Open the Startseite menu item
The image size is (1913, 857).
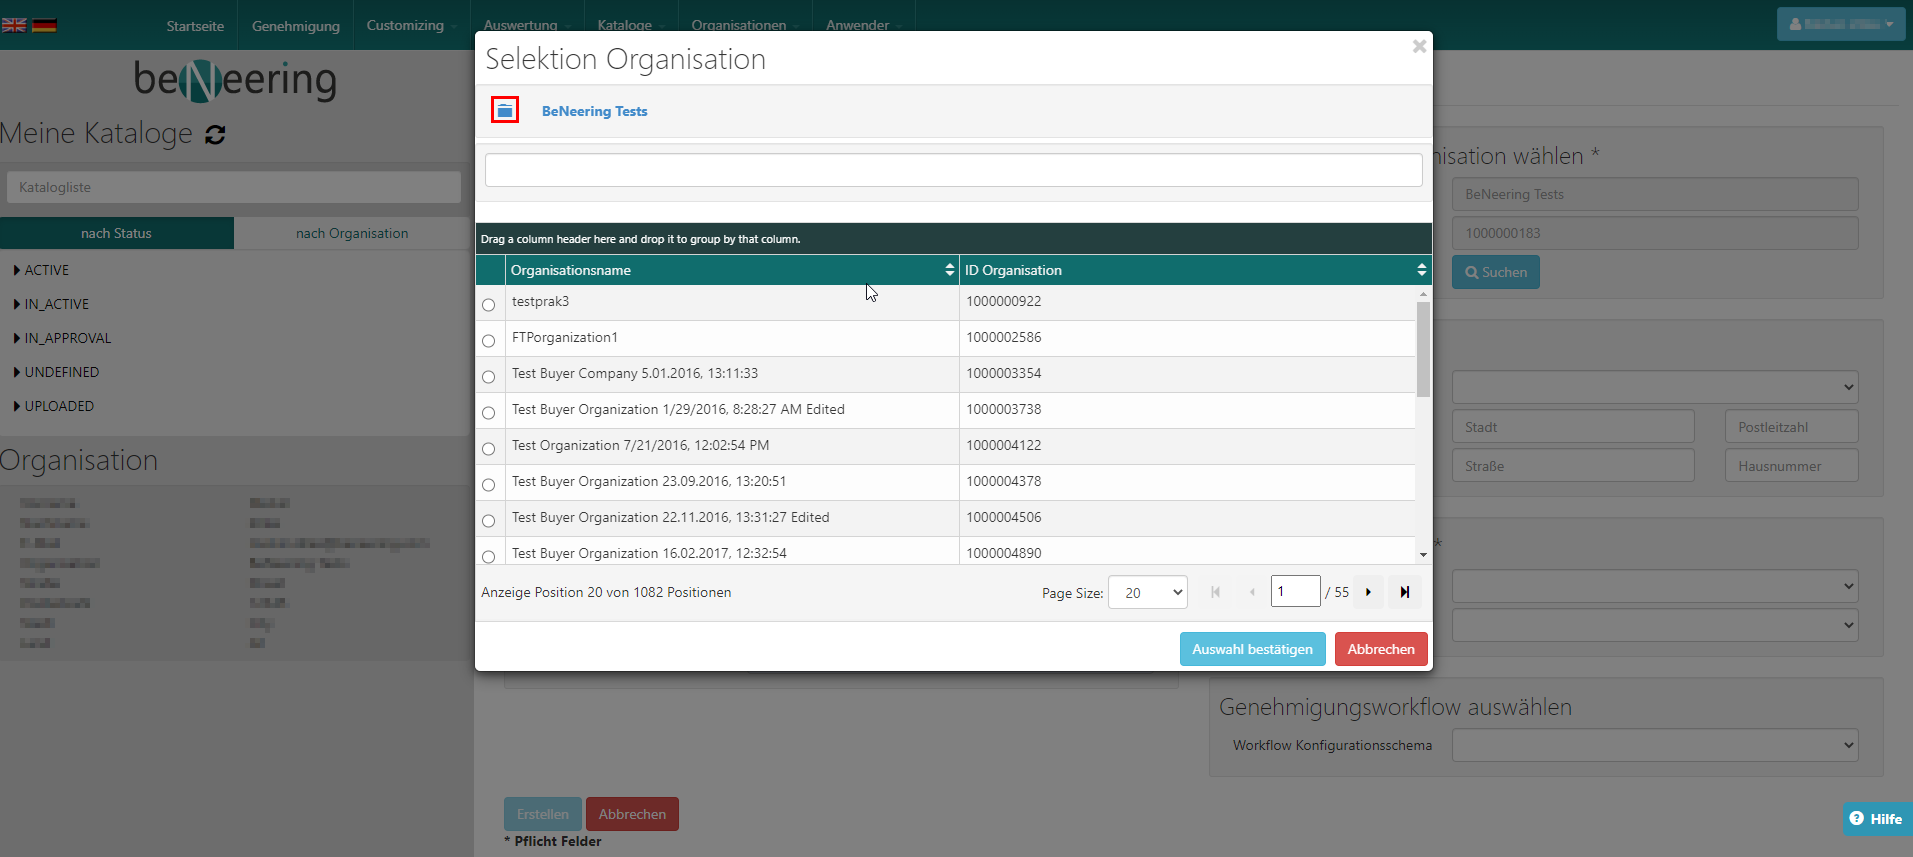point(195,25)
